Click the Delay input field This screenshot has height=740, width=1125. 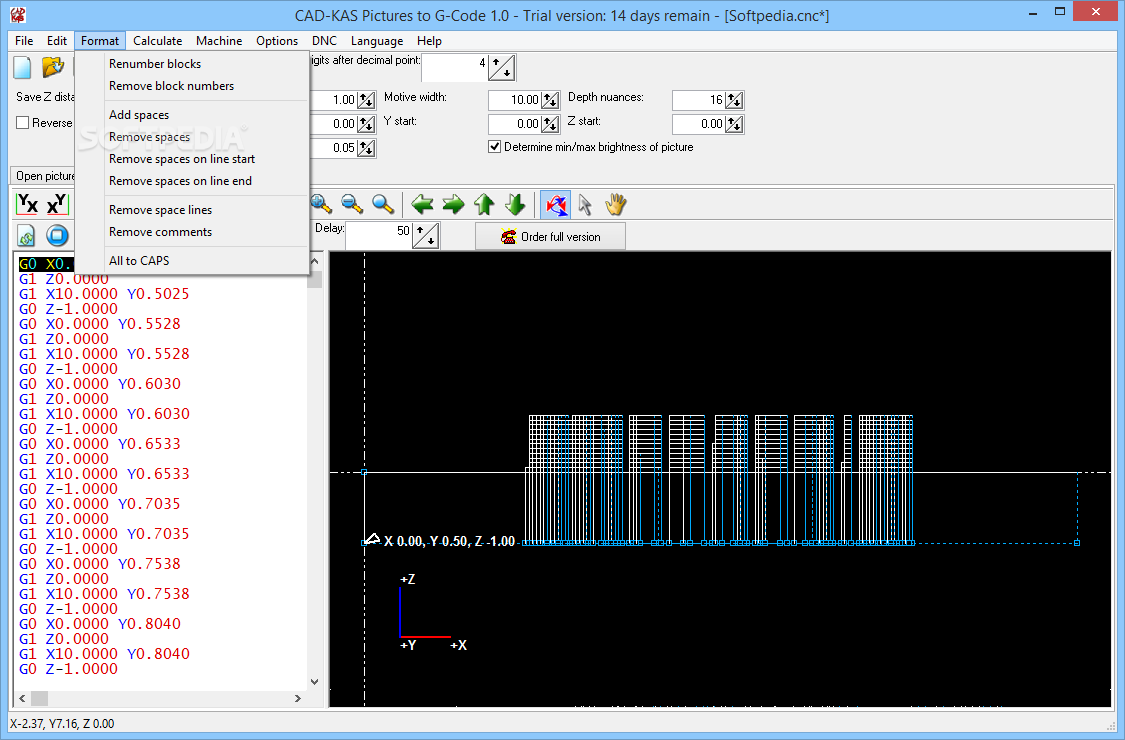(x=379, y=235)
